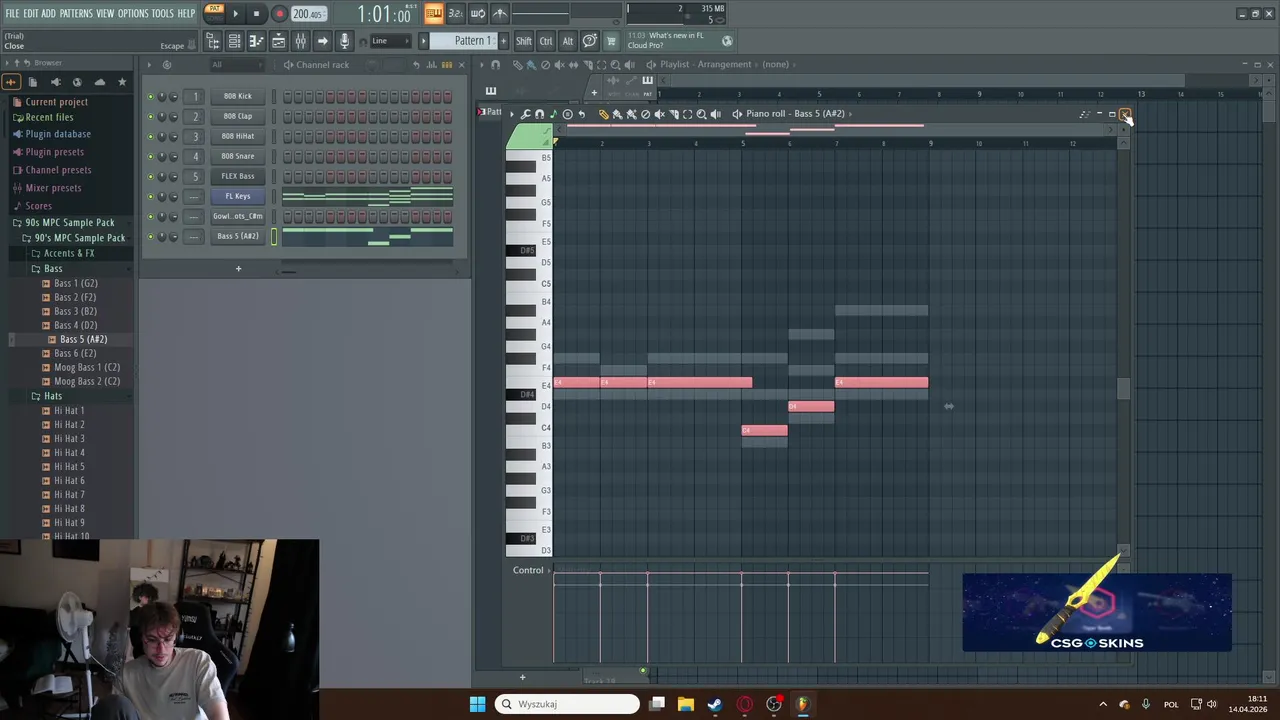This screenshot has height=720, width=1280.
Task: Open Channel rack options menu arrow
Action: (x=150, y=65)
